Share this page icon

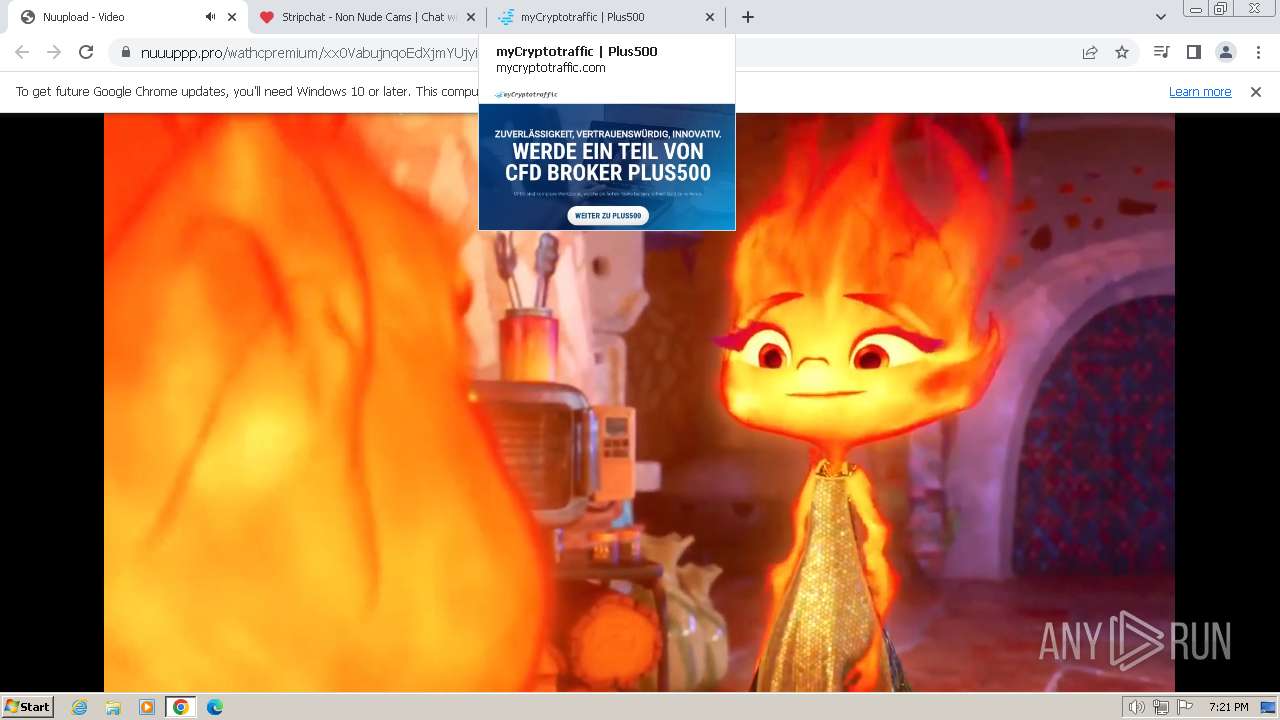click(1090, 53)
